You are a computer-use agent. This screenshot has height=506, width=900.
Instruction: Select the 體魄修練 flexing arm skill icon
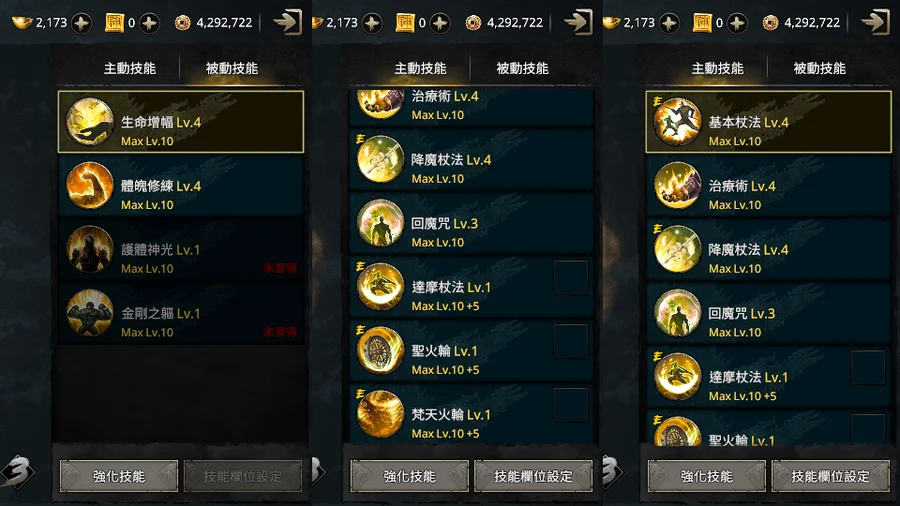(x=90, y=185)
